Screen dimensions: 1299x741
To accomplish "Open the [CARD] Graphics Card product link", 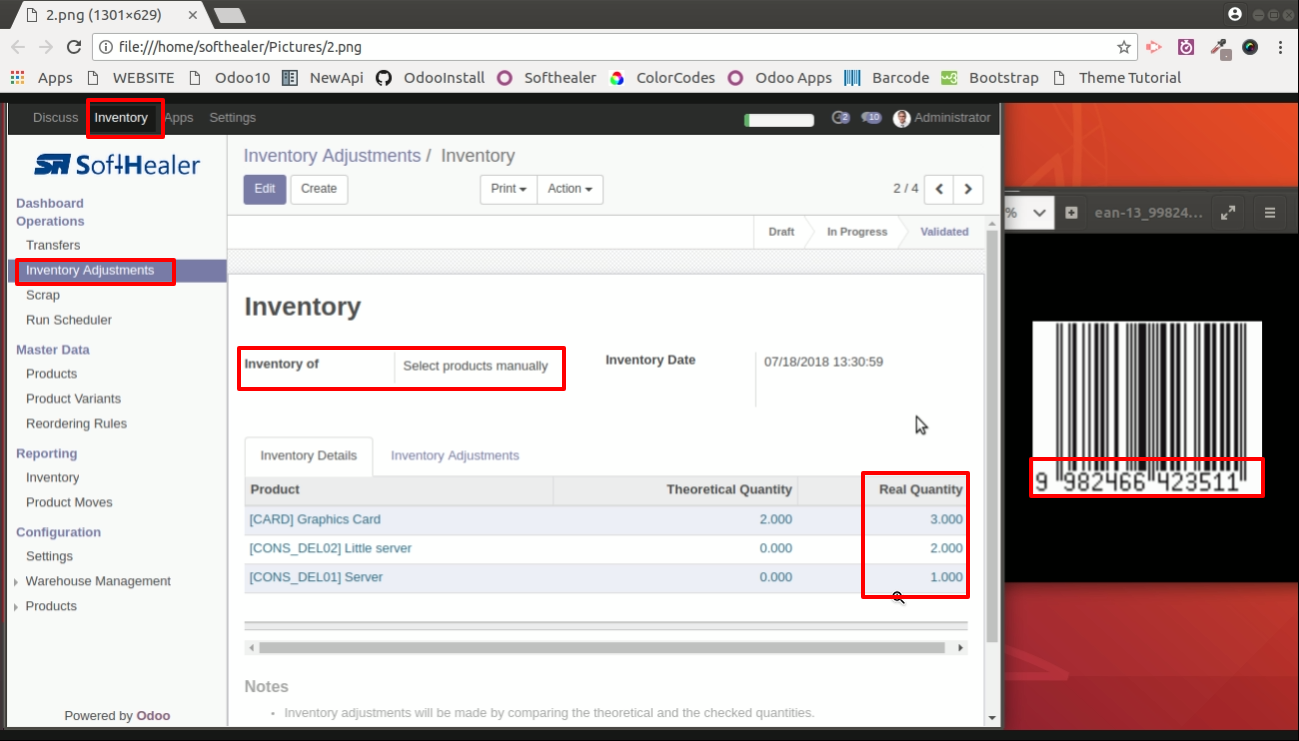I will pyautogui.click(x=315, y=520).
